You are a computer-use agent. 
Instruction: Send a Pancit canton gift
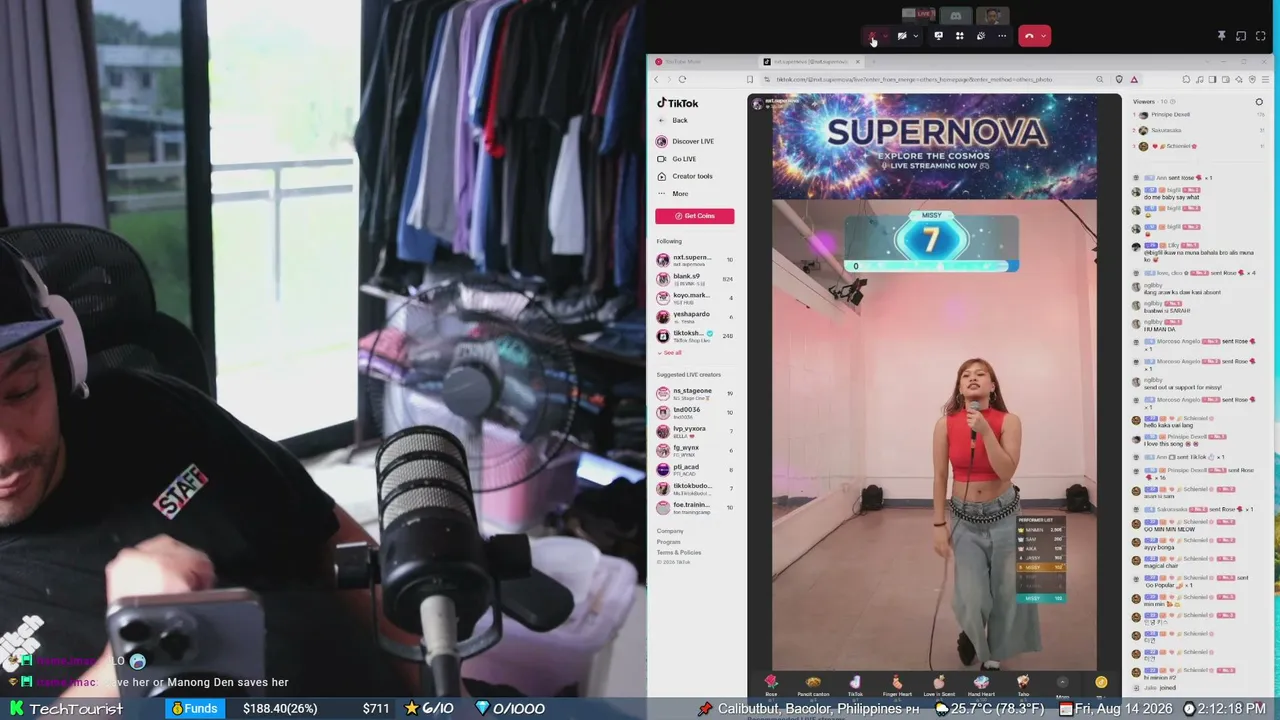(813, 685)
